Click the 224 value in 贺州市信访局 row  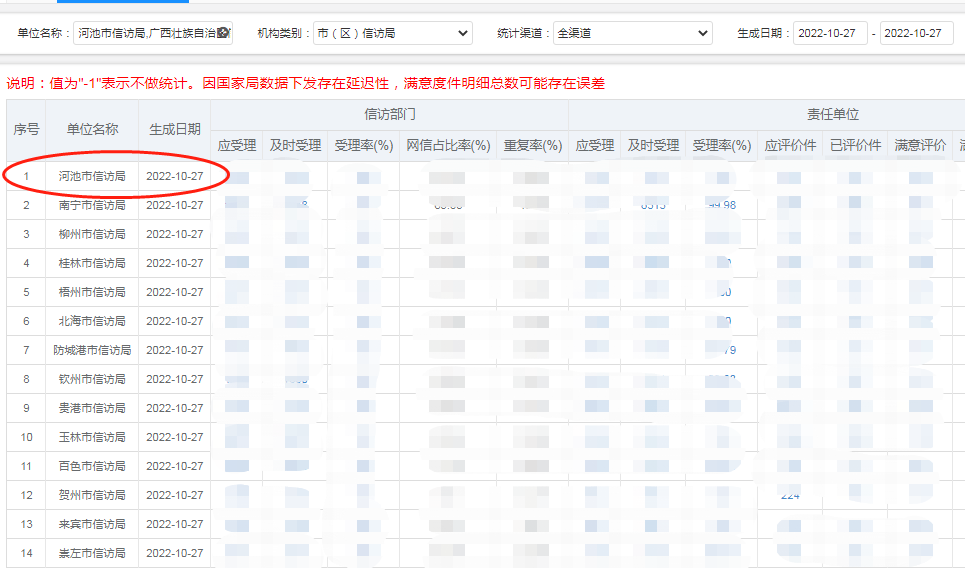[x=790, y=495]
